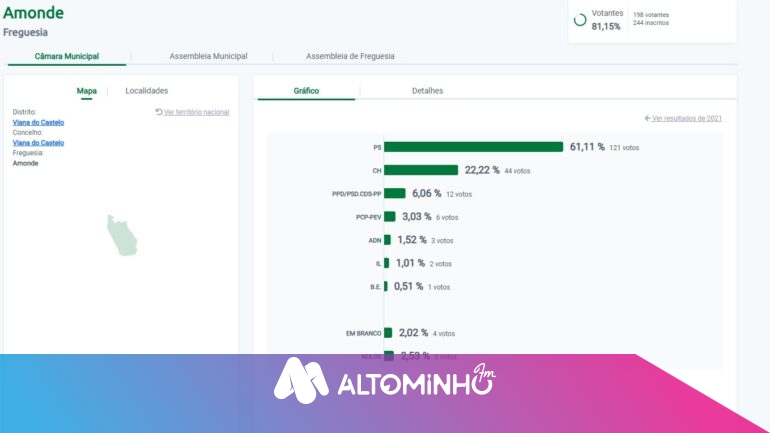Click the 61,11 % value

click(587, 147)
